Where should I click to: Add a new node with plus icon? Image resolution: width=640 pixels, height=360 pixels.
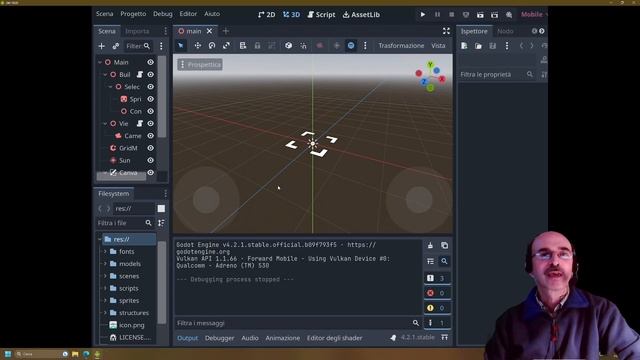point(102,46)
